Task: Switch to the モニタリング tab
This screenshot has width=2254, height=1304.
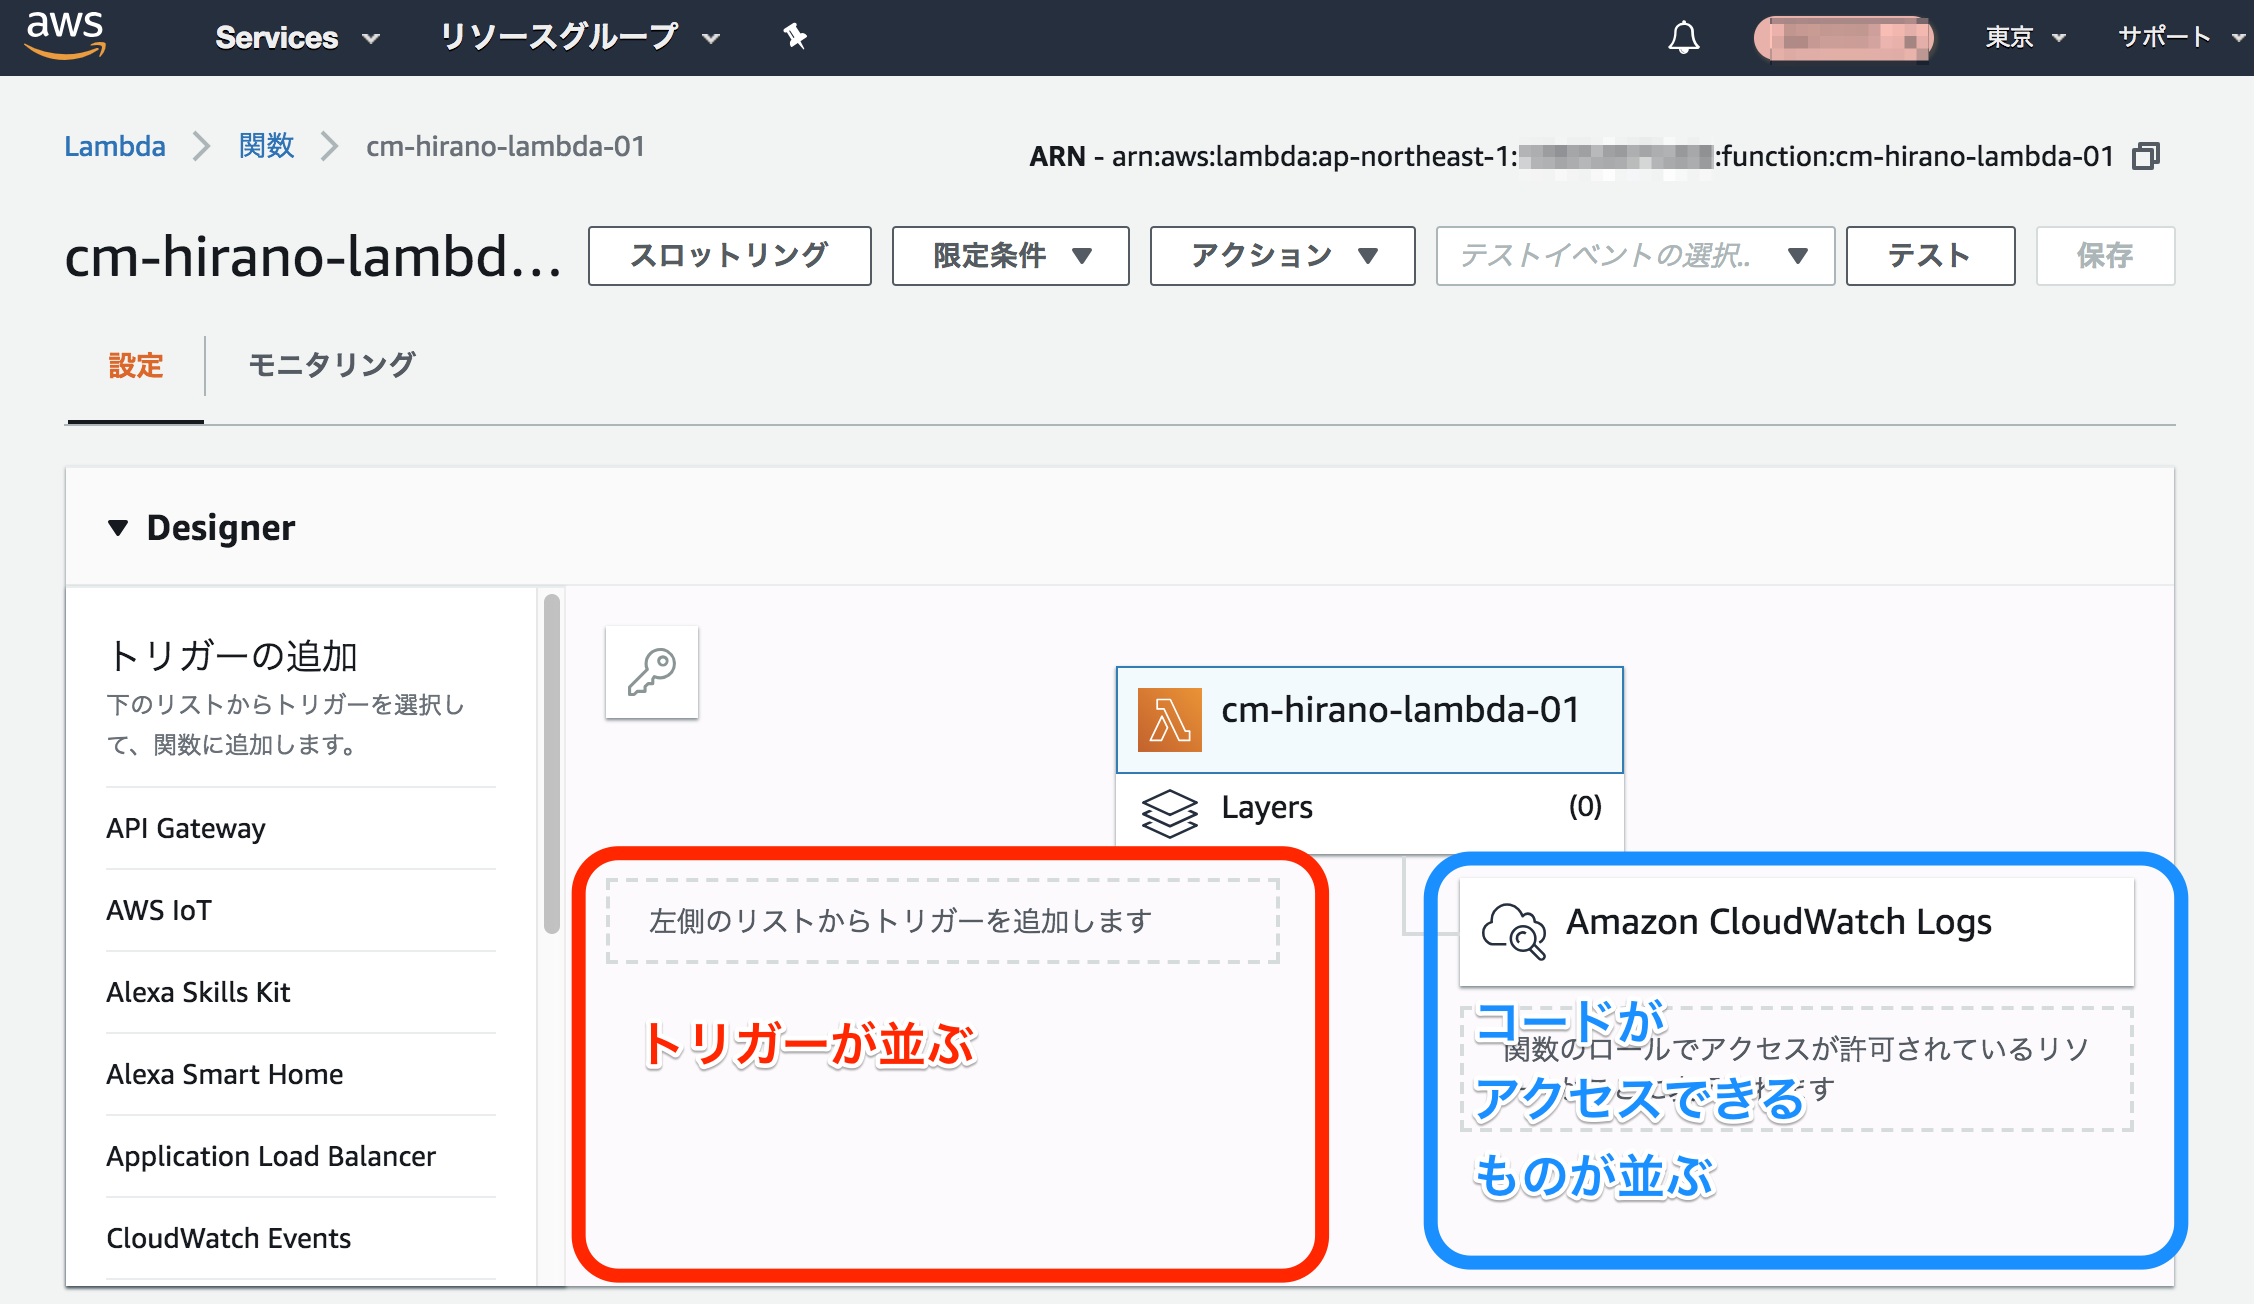Action: click(x=331, y=366)
